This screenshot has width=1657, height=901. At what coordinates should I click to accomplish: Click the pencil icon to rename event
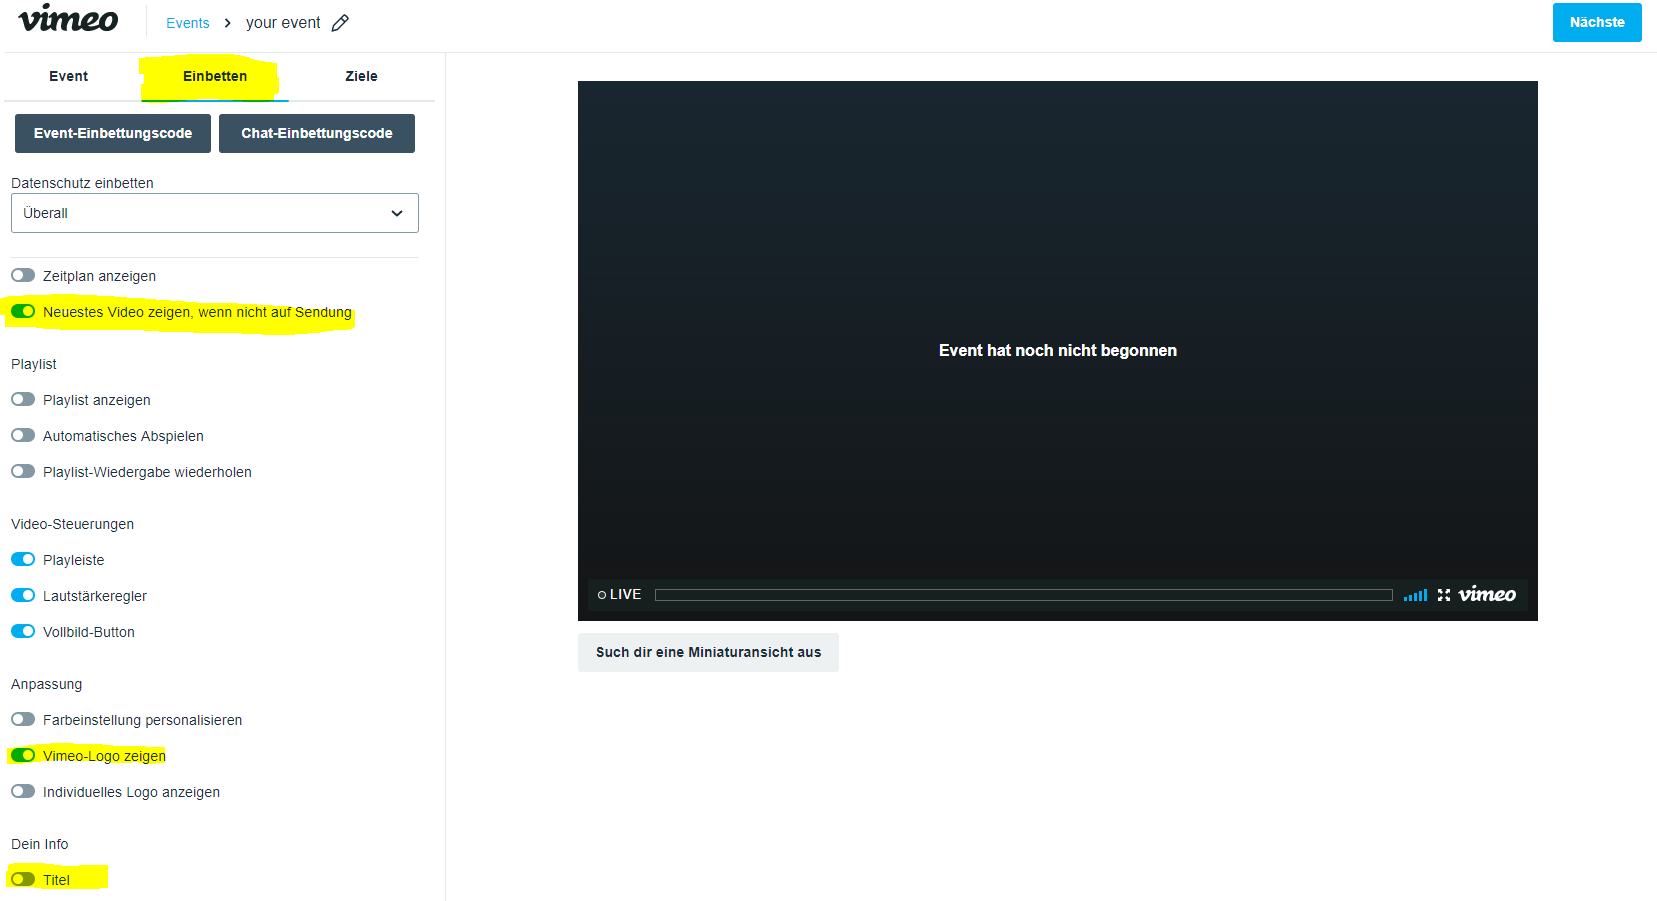tap(340, 23)
